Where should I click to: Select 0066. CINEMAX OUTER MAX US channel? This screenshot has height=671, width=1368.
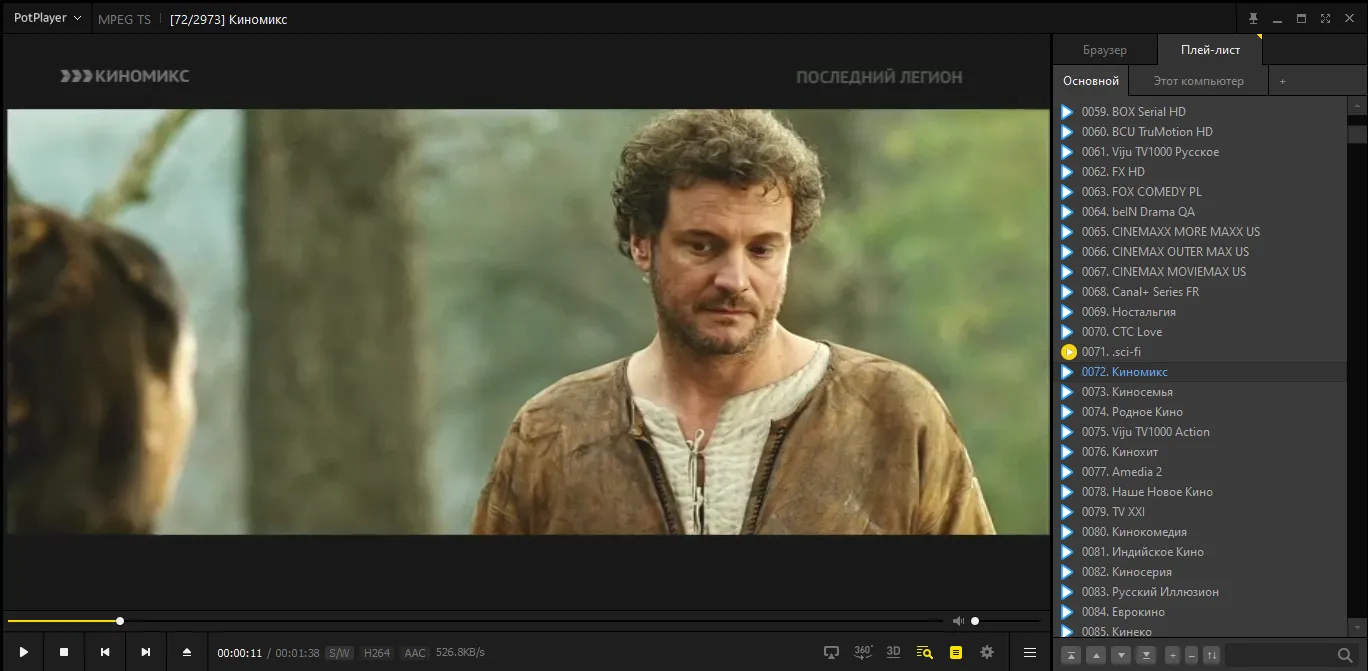click(1200, 252)
